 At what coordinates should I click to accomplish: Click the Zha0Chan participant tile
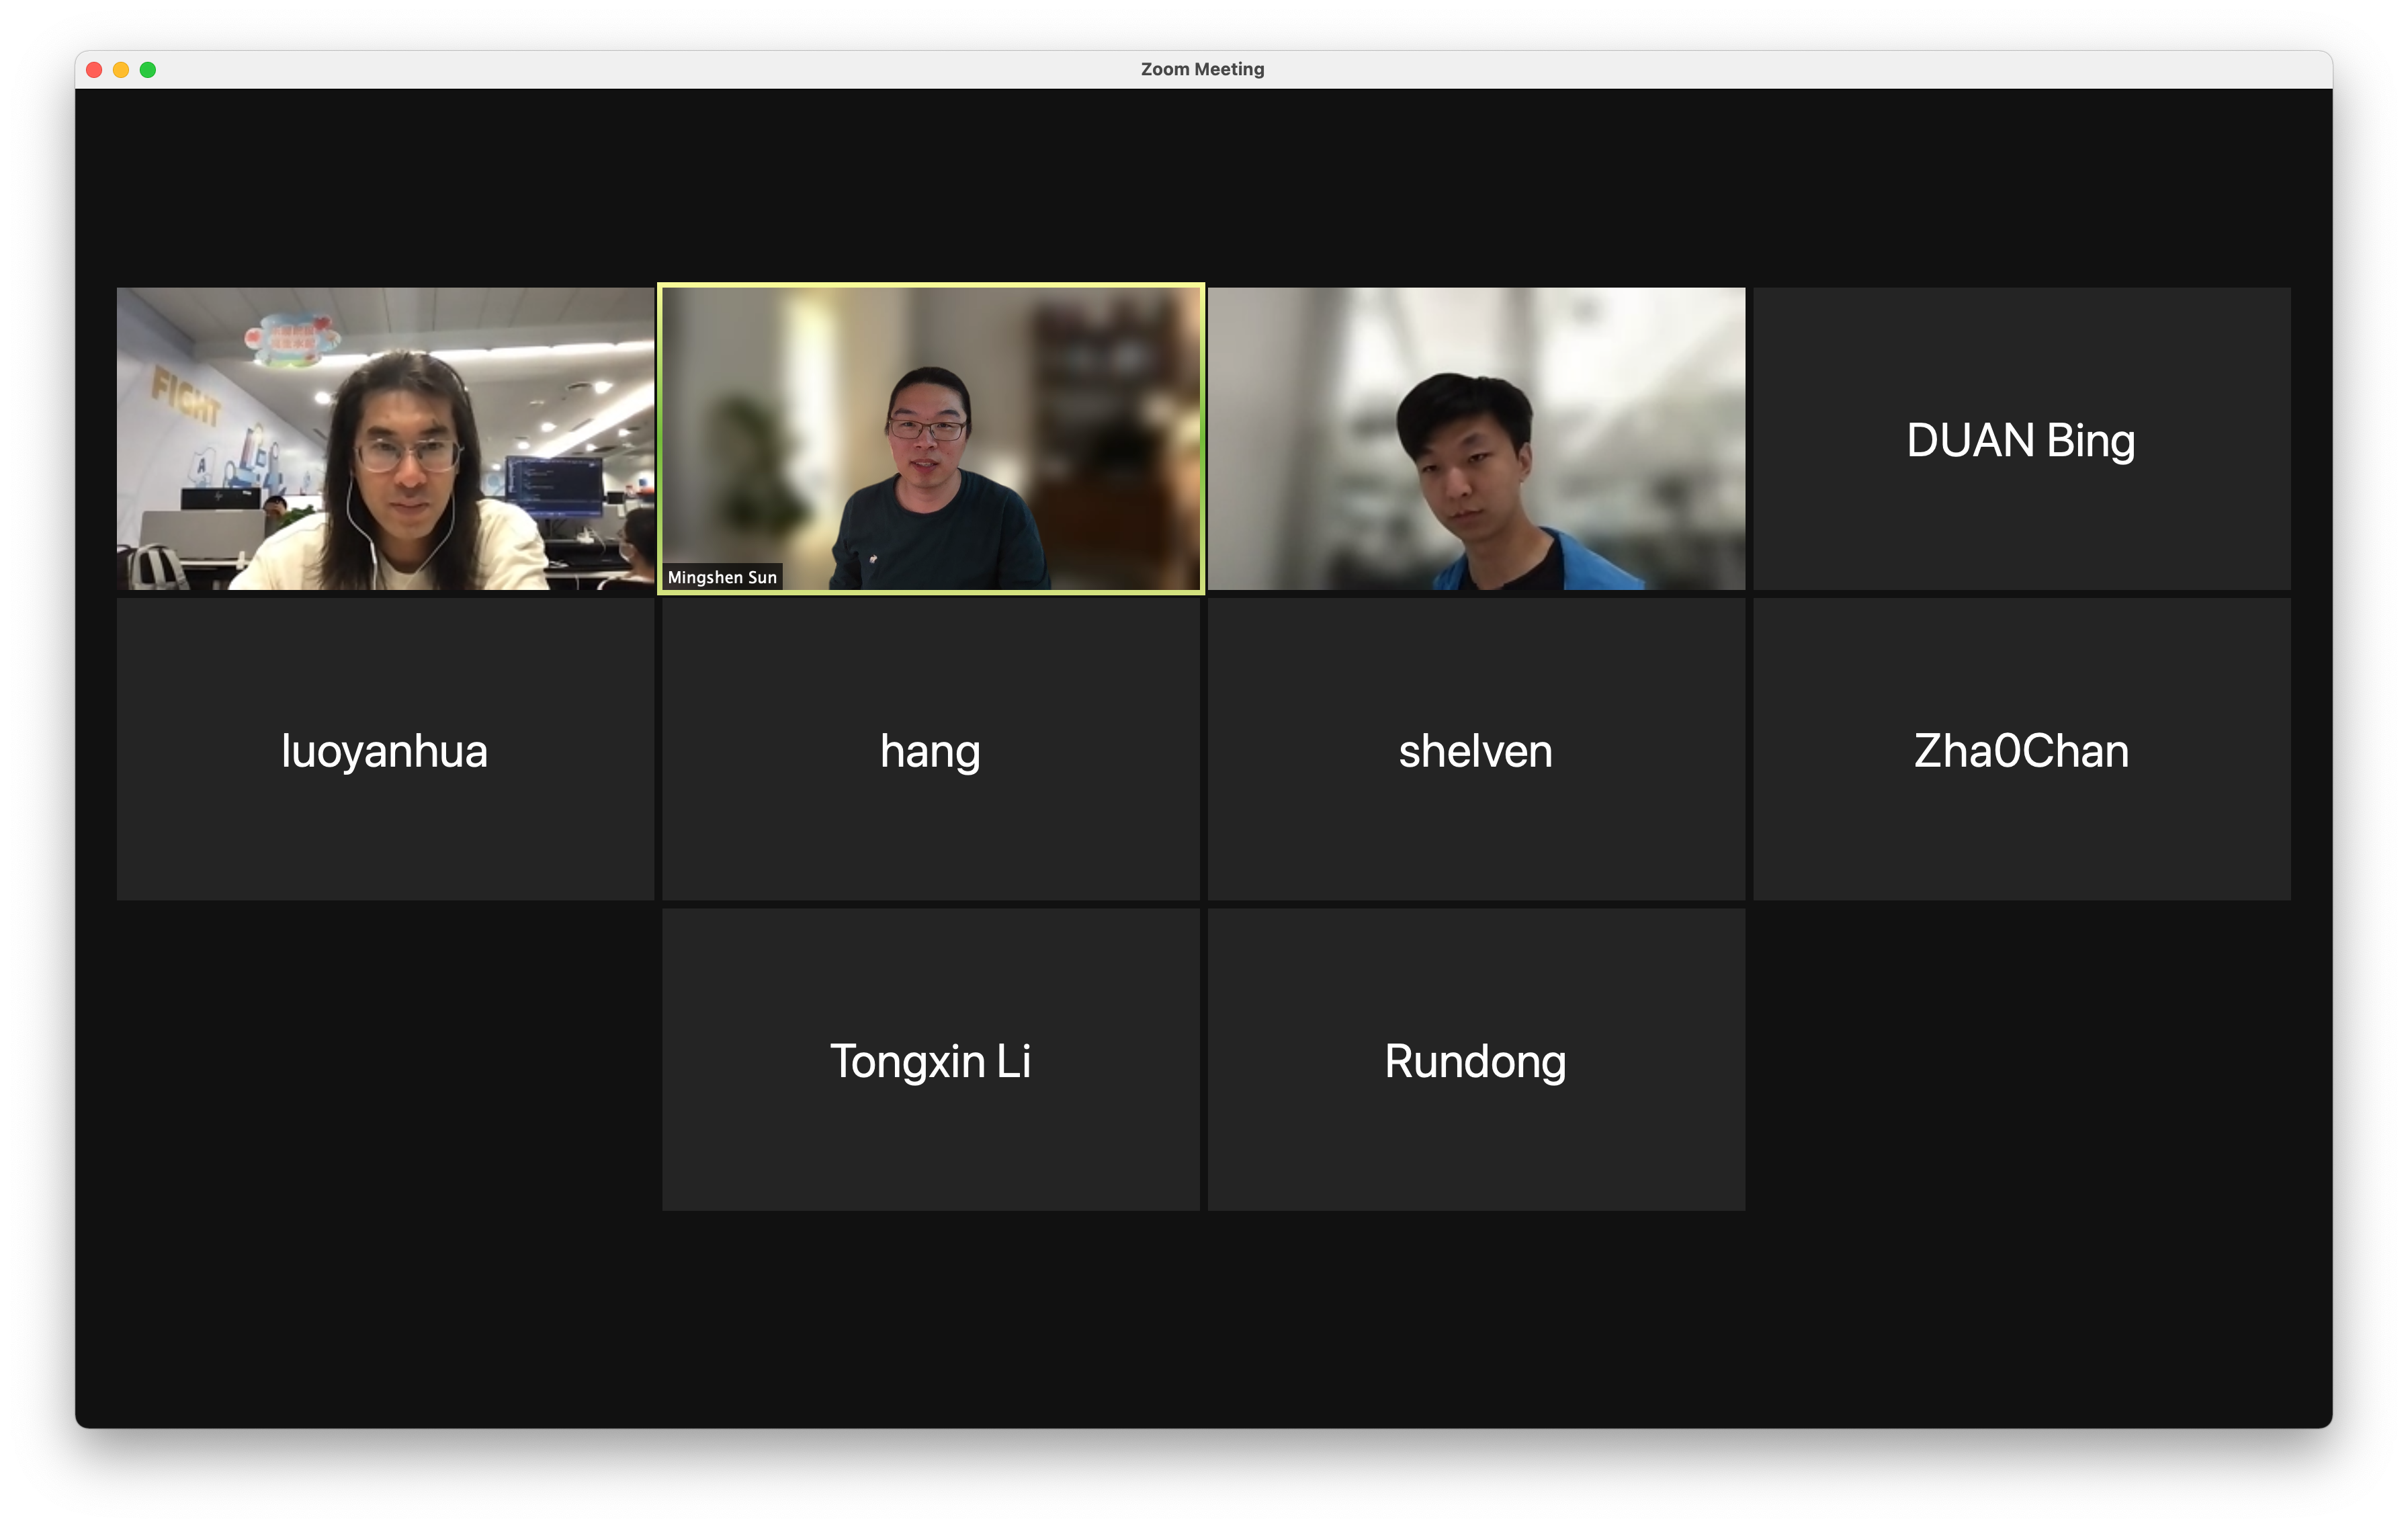tap(2020, 750)
